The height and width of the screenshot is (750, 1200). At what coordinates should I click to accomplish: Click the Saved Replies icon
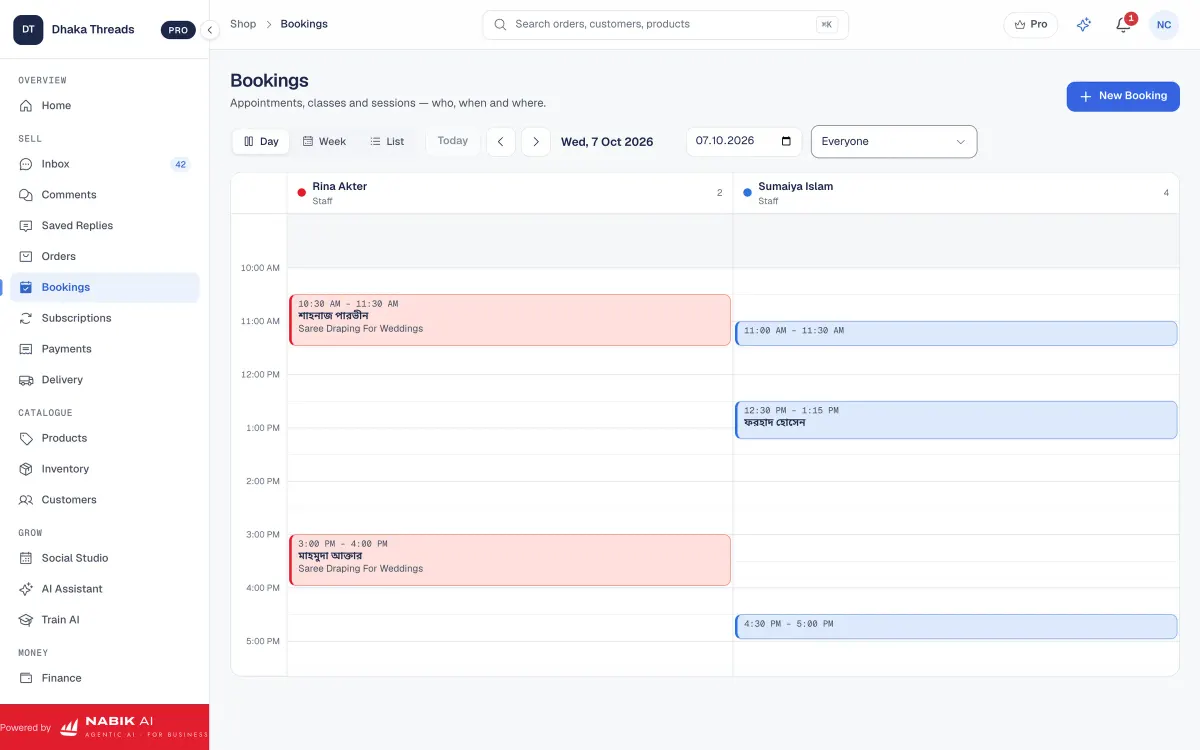[26, 226]
